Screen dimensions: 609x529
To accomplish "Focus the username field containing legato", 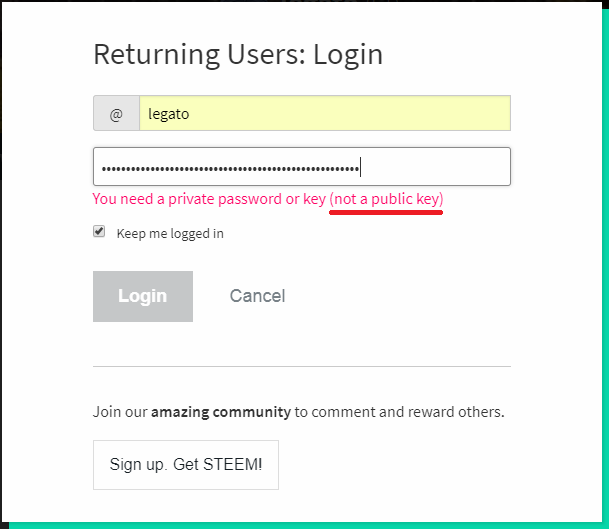I will (x=324, y=114).
